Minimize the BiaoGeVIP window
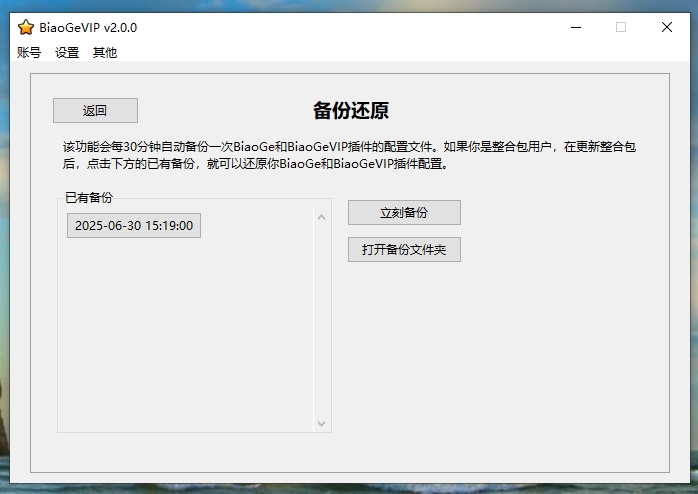This screenshot has width=698, height=494. pyautogui.click(x=576, y=27)
